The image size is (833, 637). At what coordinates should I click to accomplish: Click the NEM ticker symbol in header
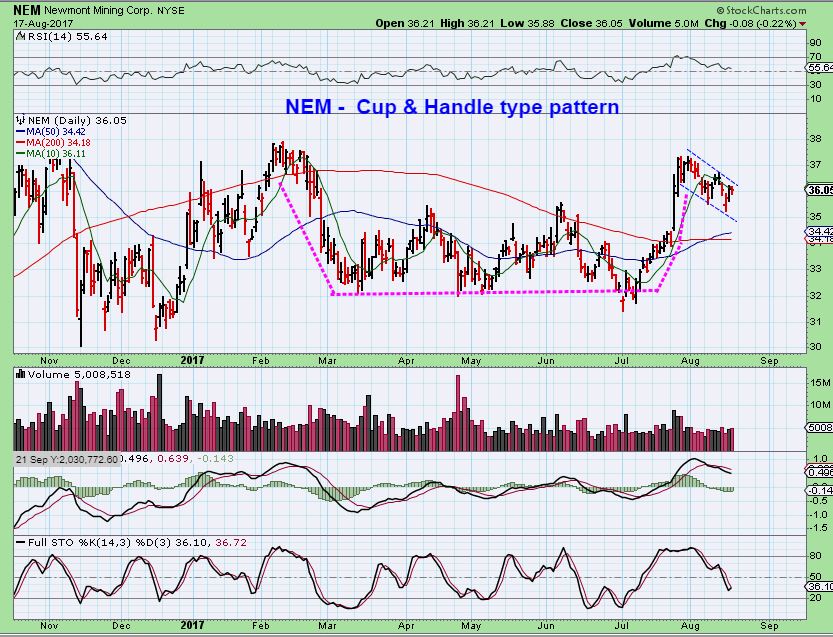[27, 10]
